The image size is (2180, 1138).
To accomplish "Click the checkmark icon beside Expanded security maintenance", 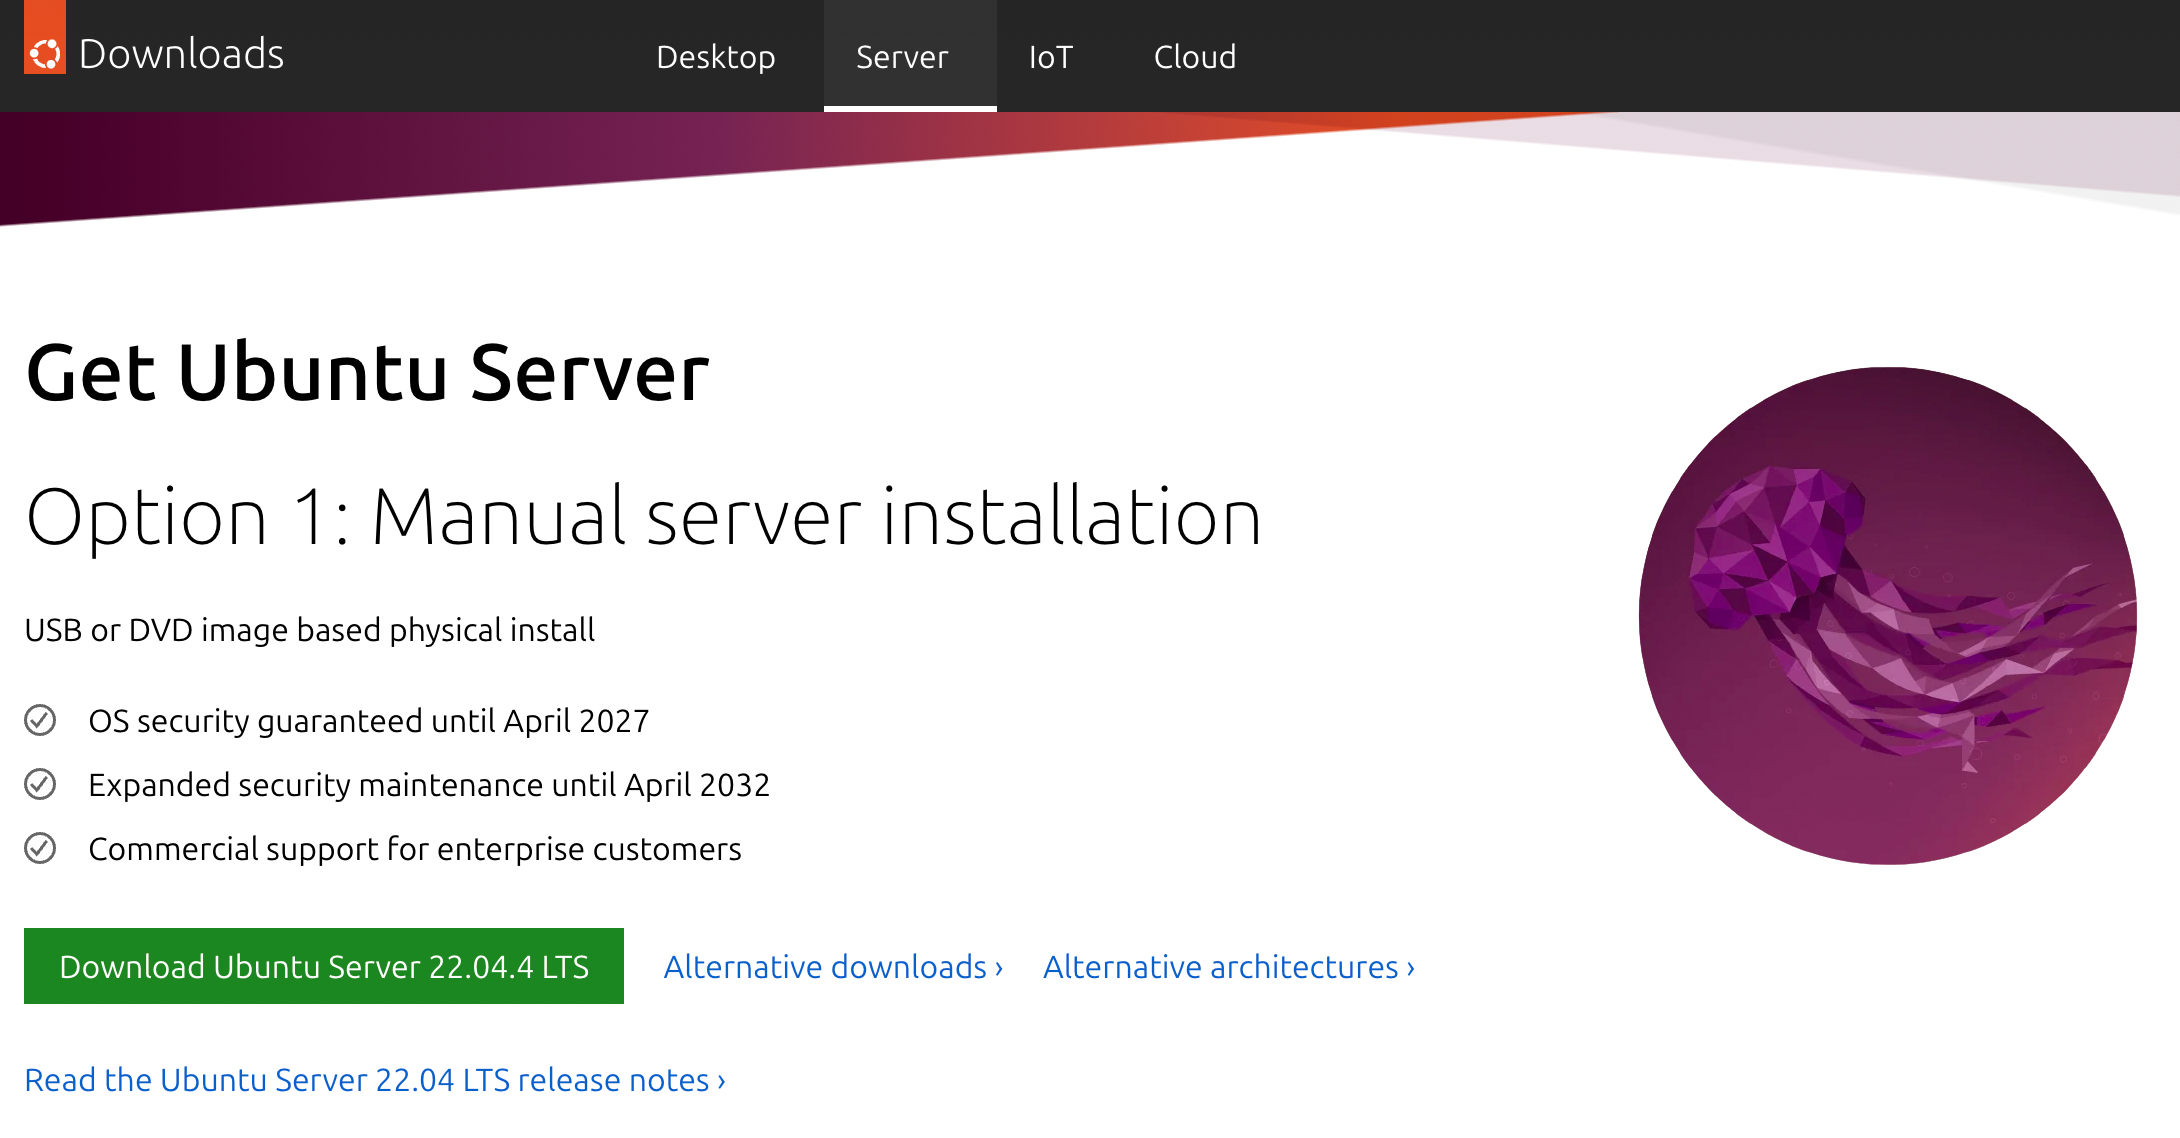I will (40, 784).
